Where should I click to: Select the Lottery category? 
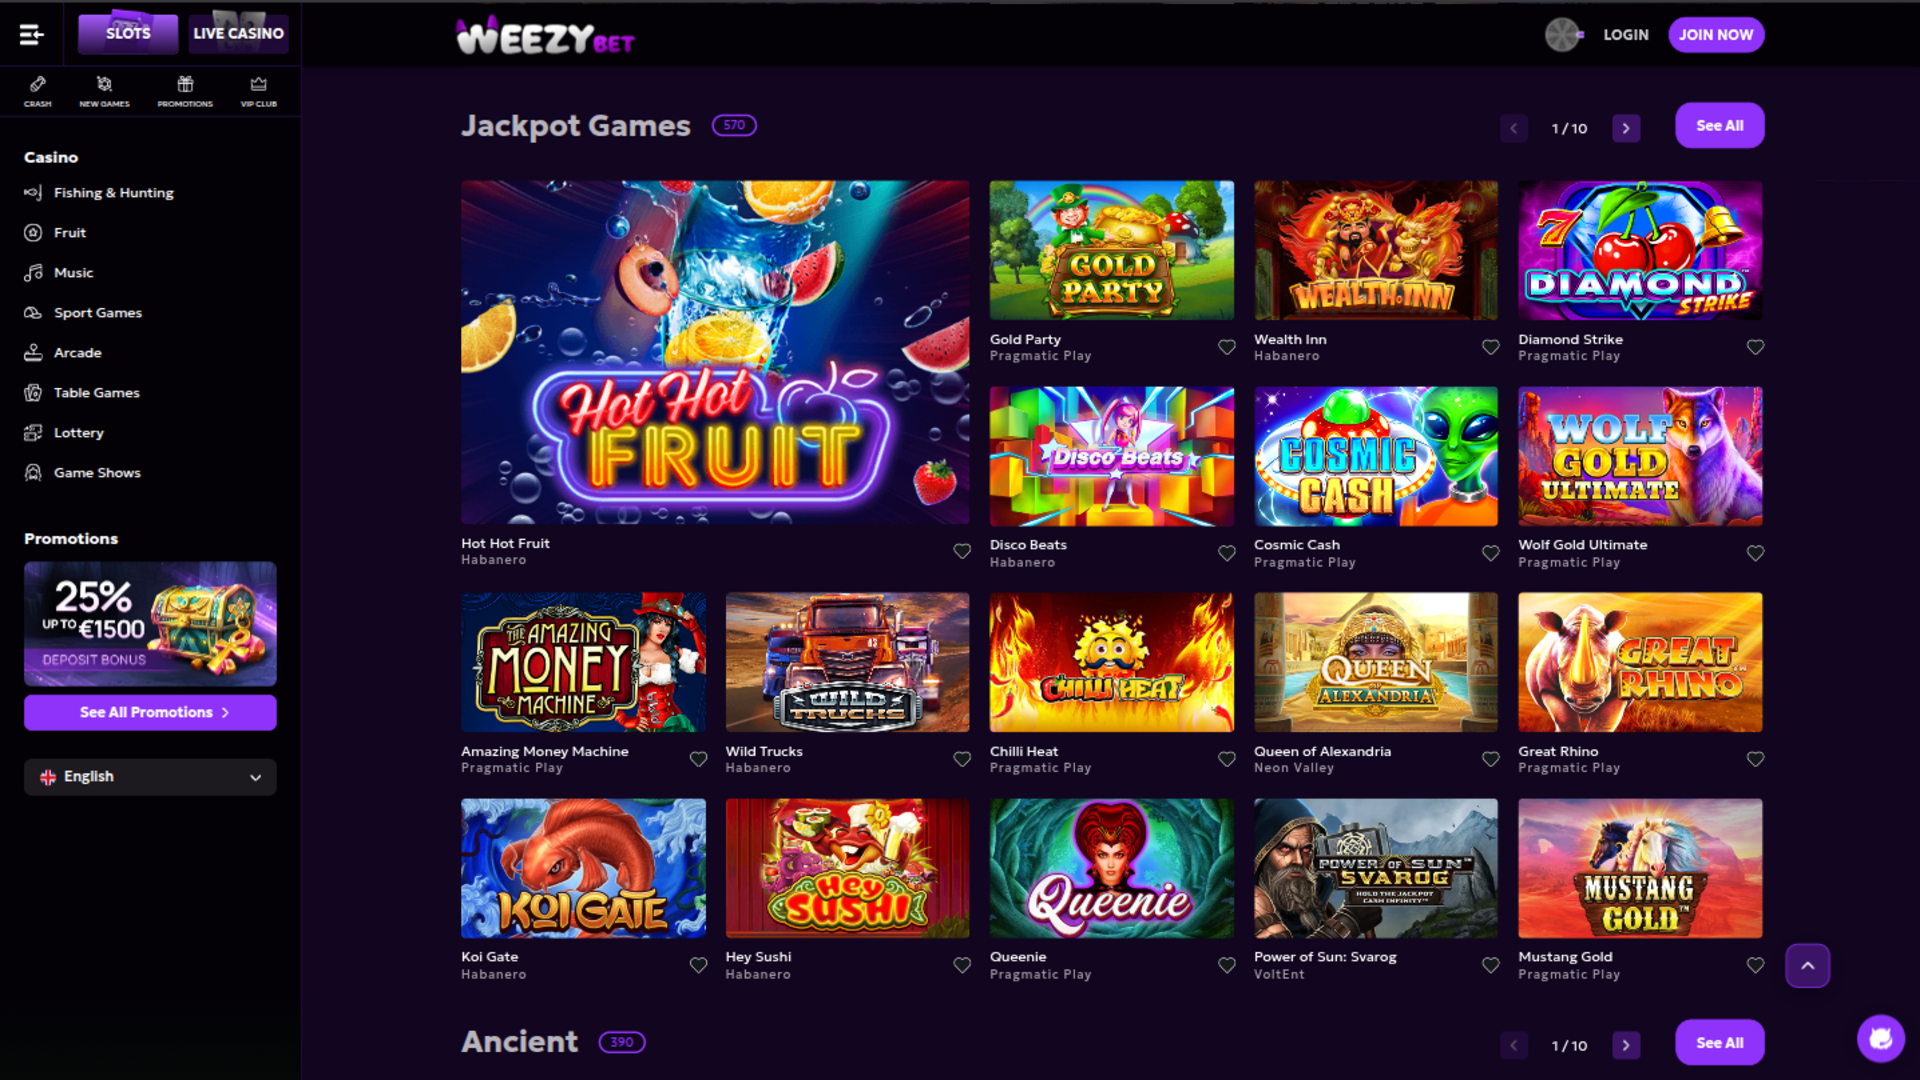[78, 432]
